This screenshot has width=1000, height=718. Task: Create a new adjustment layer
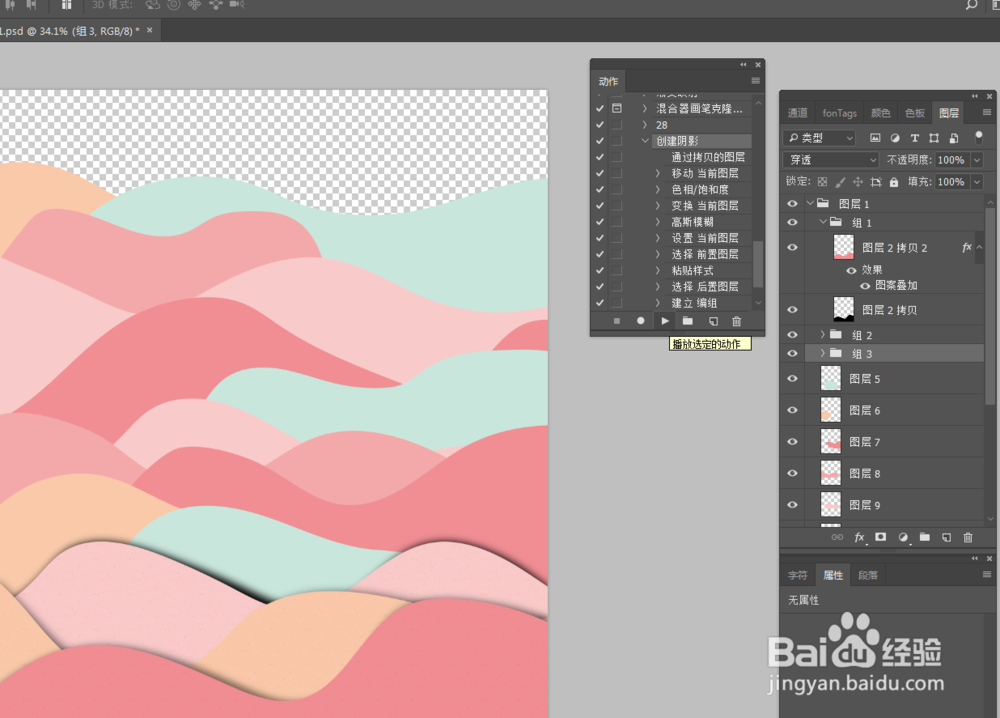(x=903, y=538)
